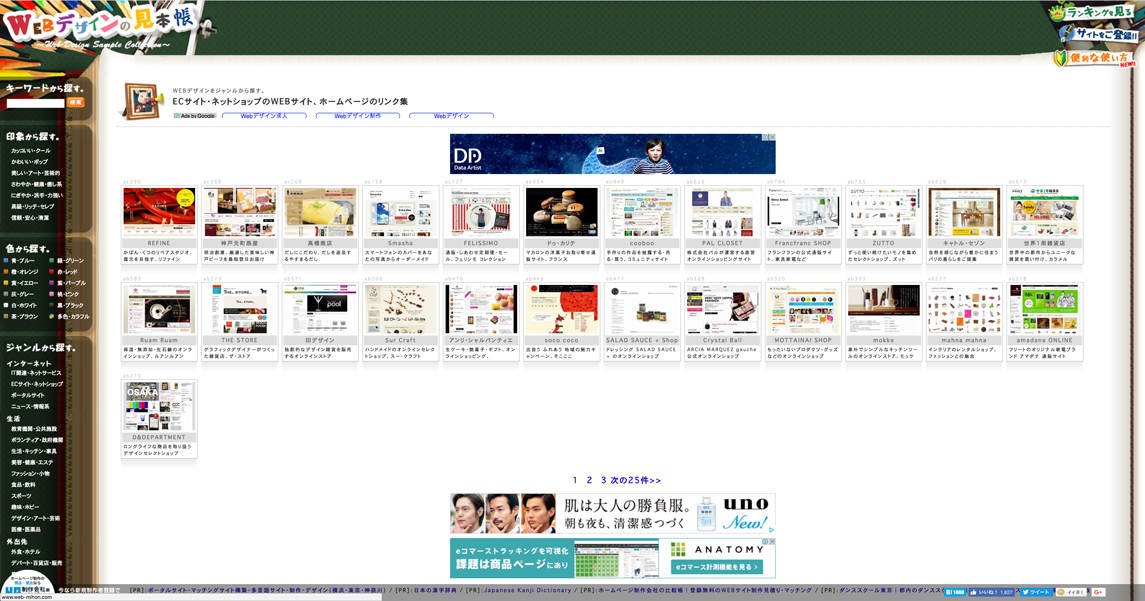Select ポータルサイト genre
Image resolution: width=1145 pixels, height=601 pixels.
[x=28, y=395]
